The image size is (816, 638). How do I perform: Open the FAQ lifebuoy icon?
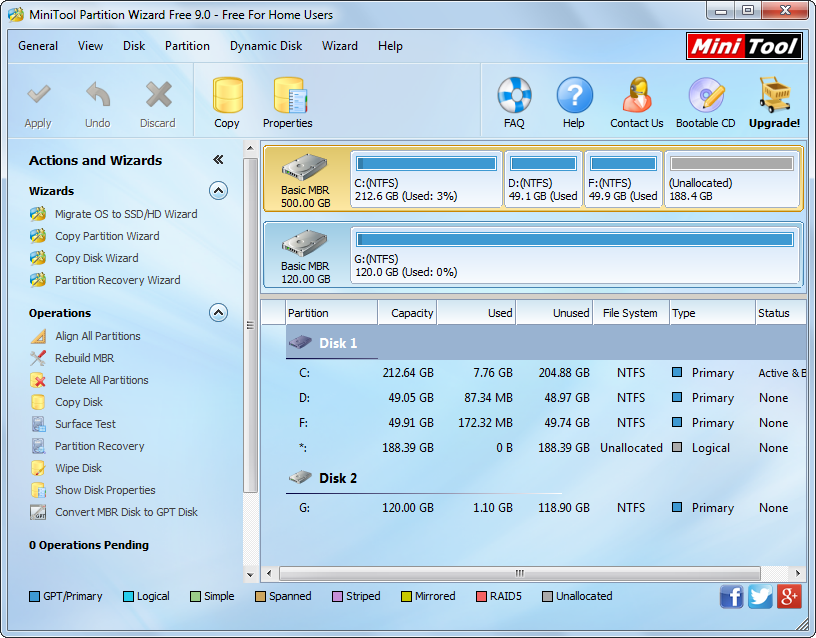click(x=514, y=95)
